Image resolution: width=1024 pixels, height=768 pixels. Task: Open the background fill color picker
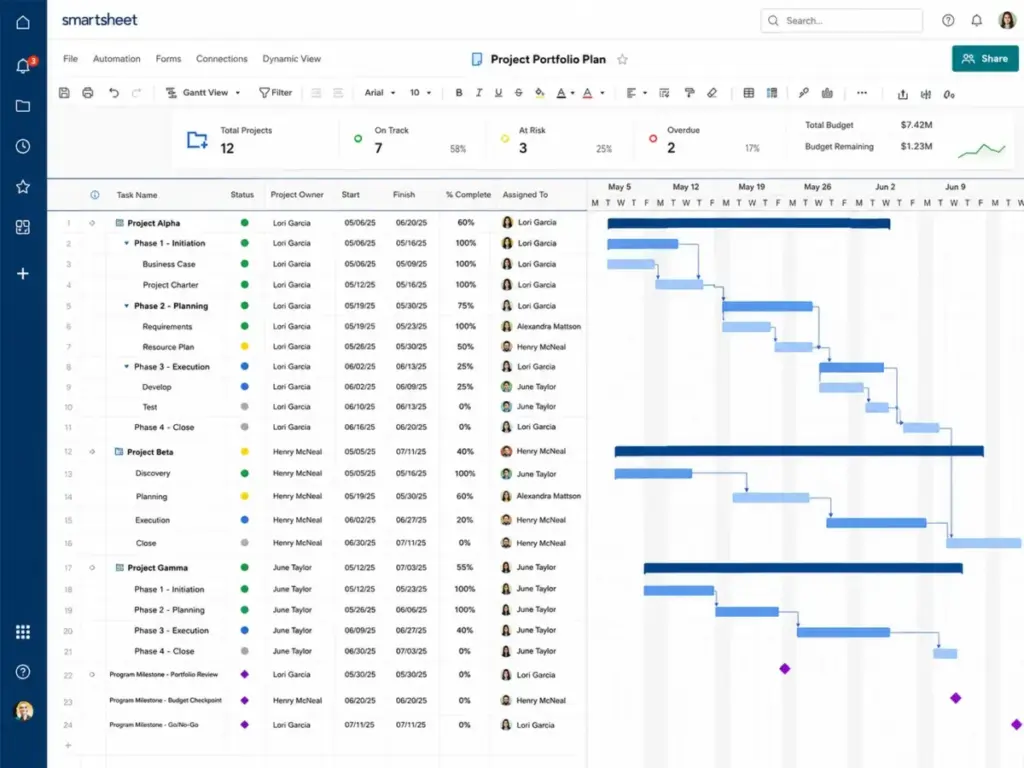pos(539,93)
